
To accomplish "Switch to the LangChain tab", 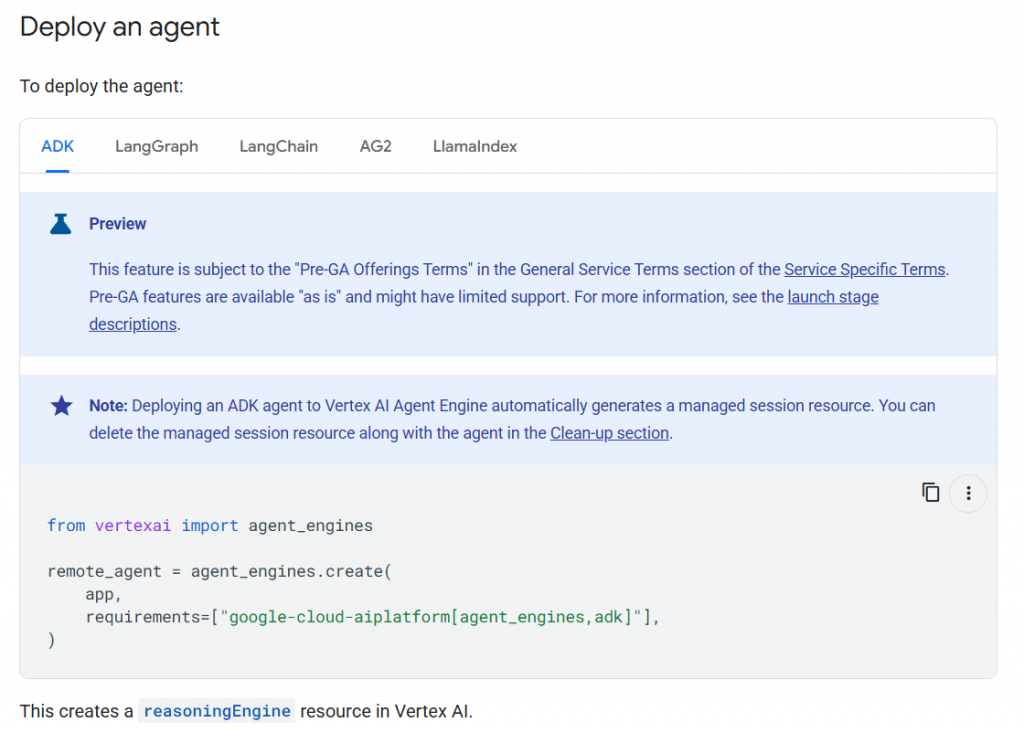I will click(278, 146).
